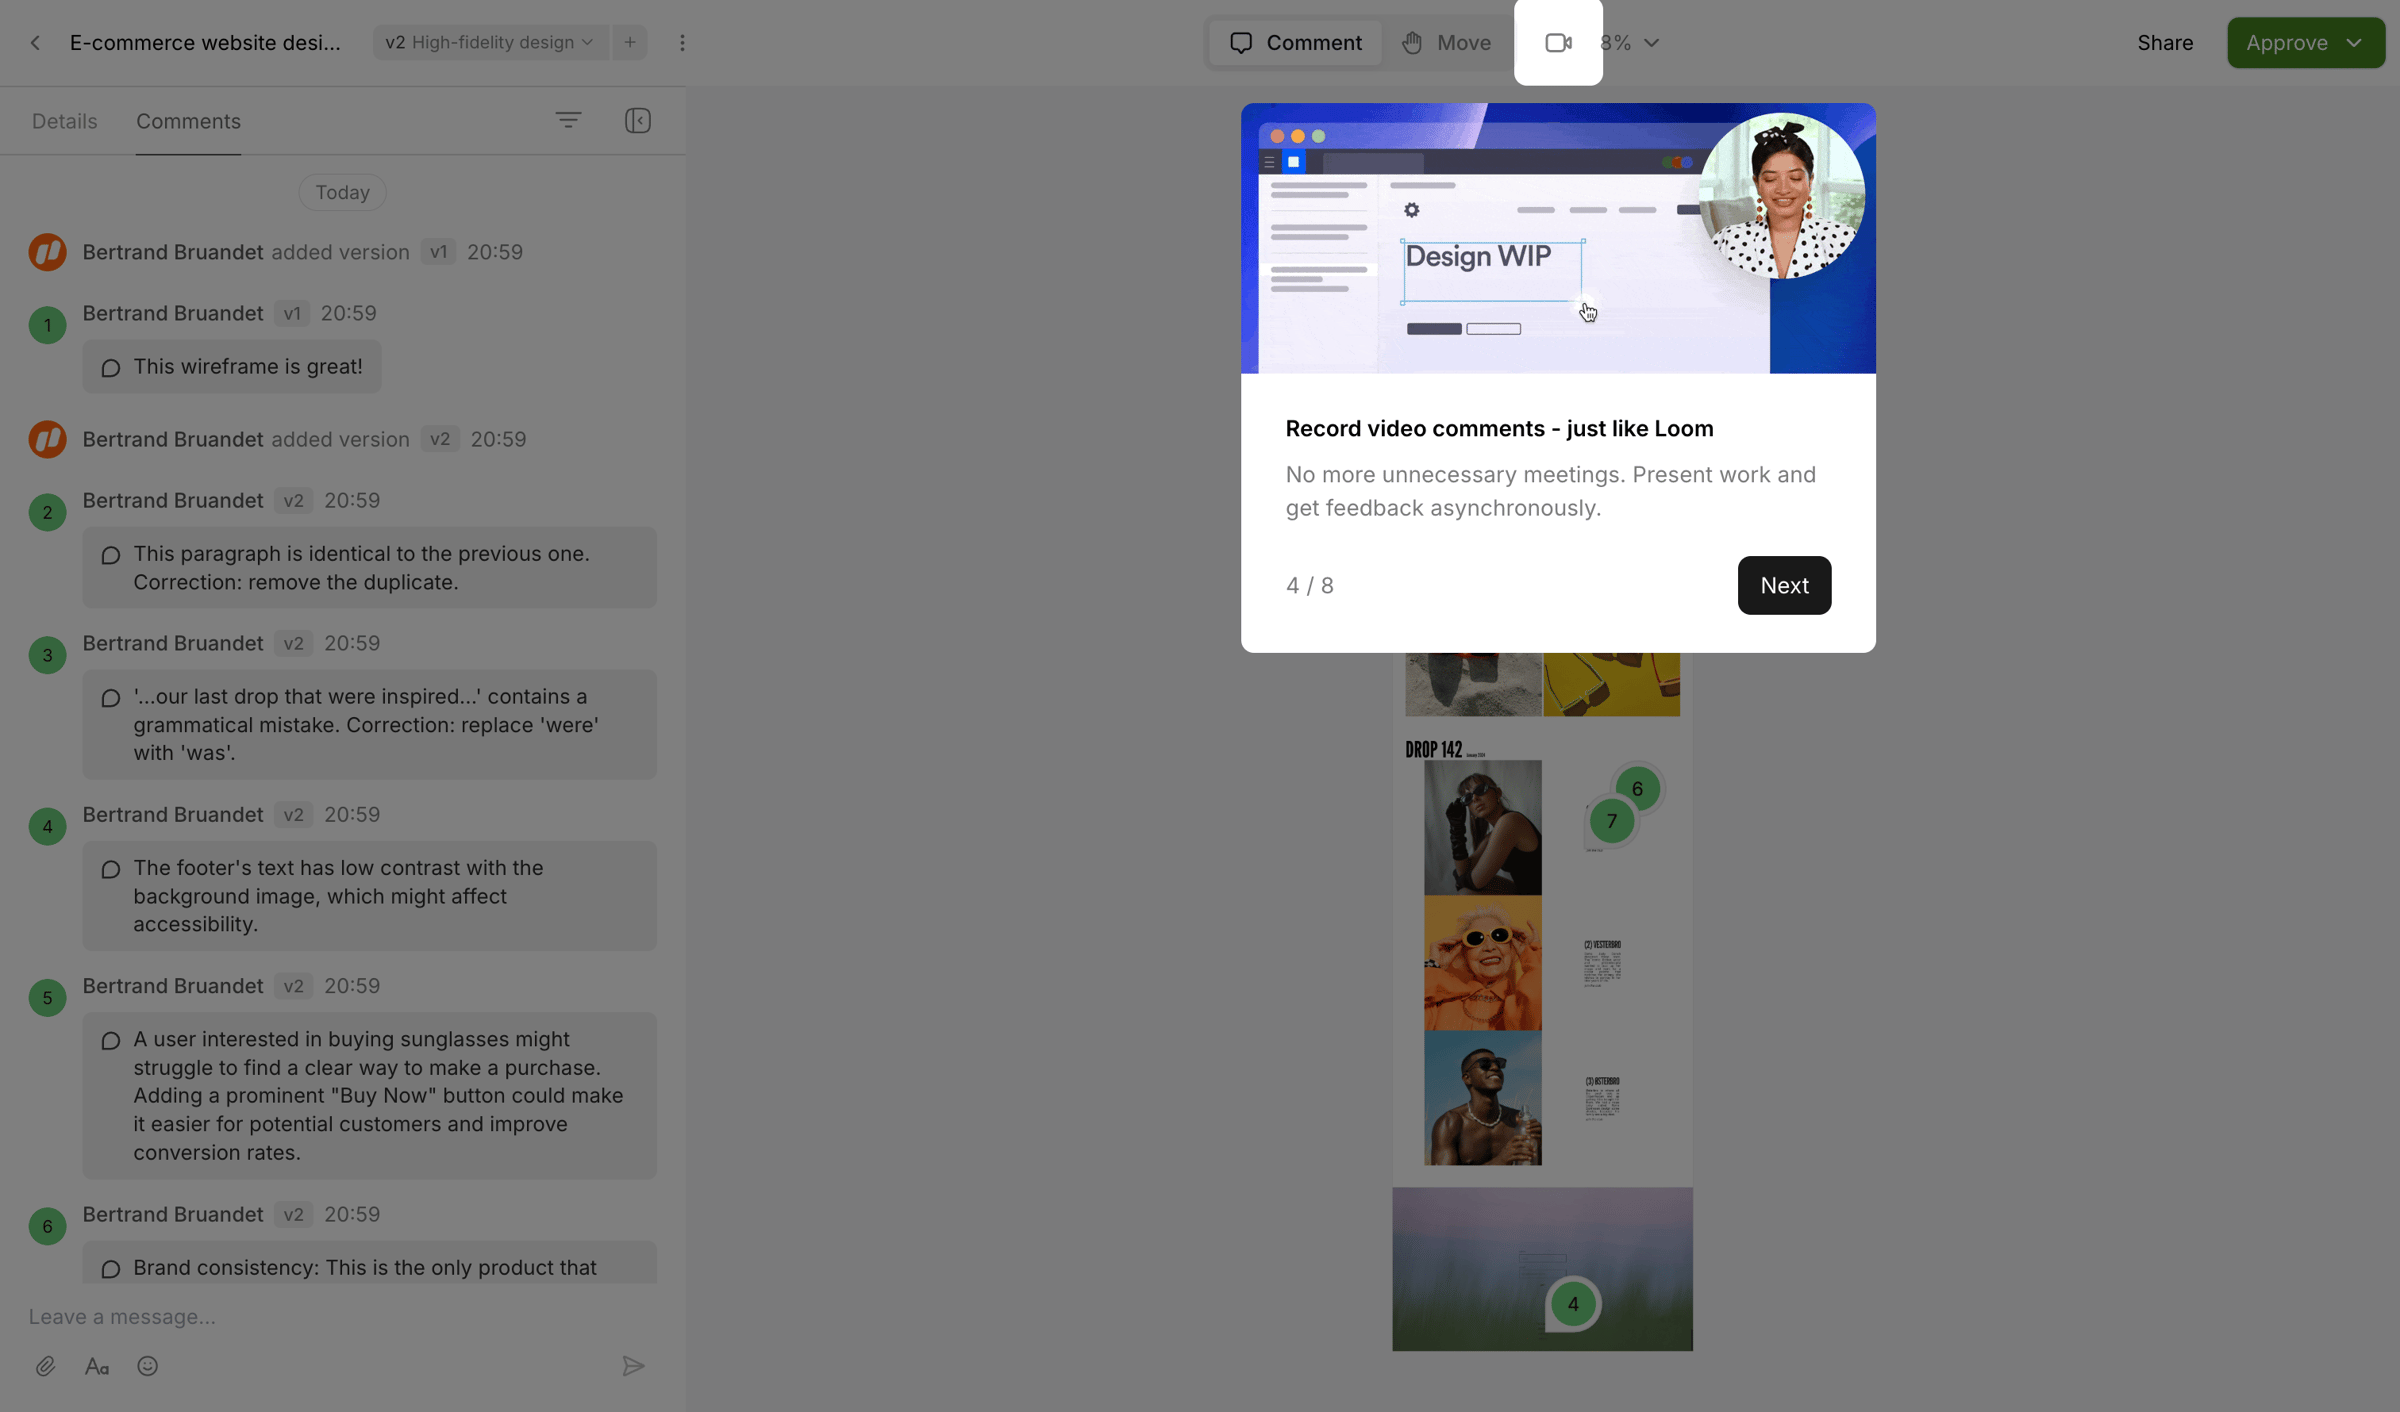
Task: Click avatar beside 'added version v2'
Action: [x=47, y=439]
